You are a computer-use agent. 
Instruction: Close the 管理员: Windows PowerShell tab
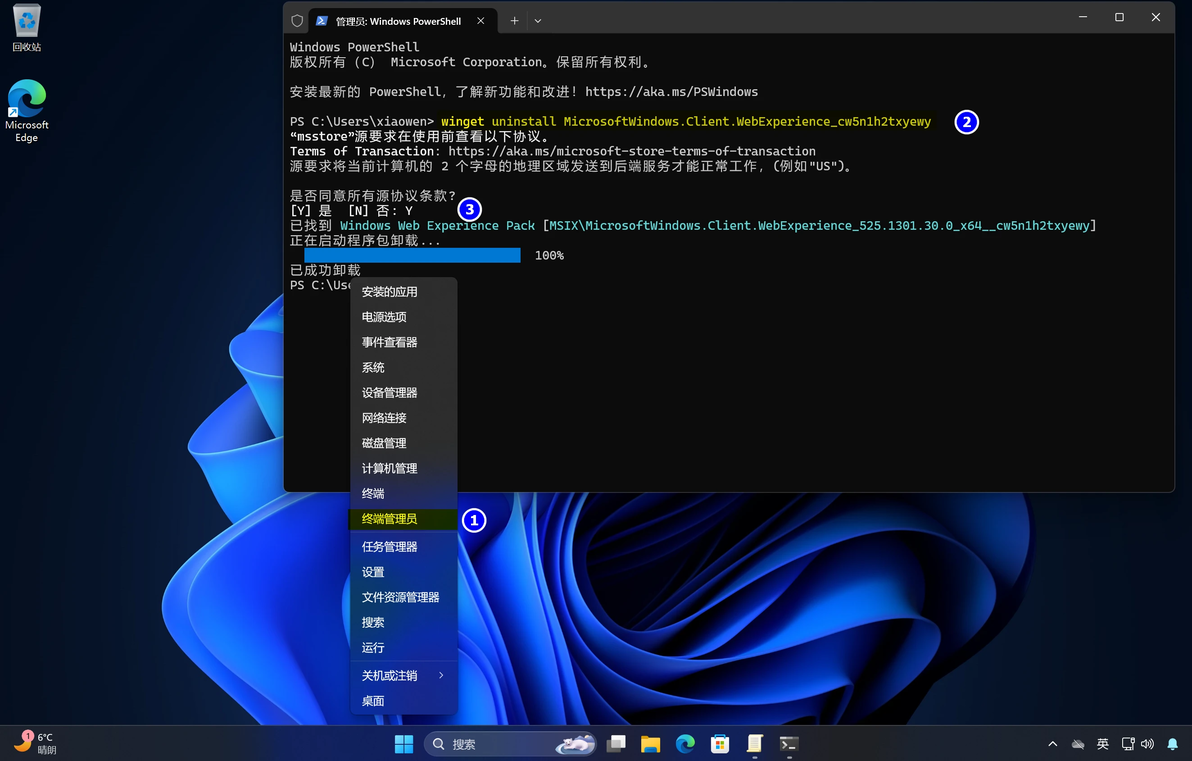(480, 21)
